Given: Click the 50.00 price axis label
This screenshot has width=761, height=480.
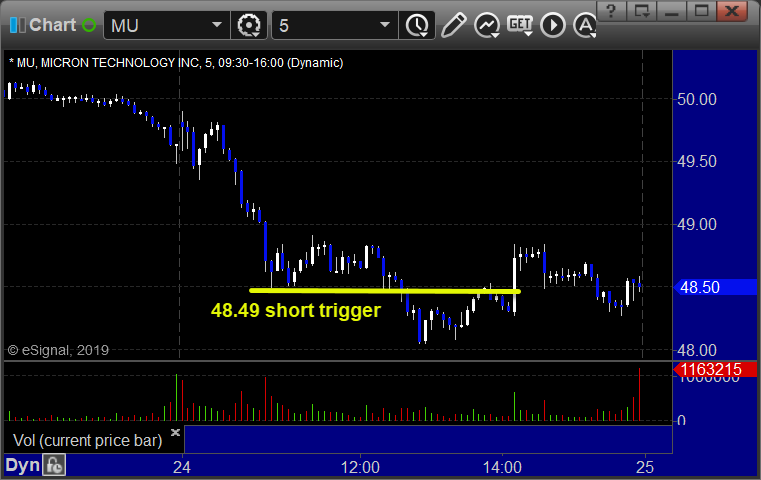Looking at the screenshot, I should point(697,99).
